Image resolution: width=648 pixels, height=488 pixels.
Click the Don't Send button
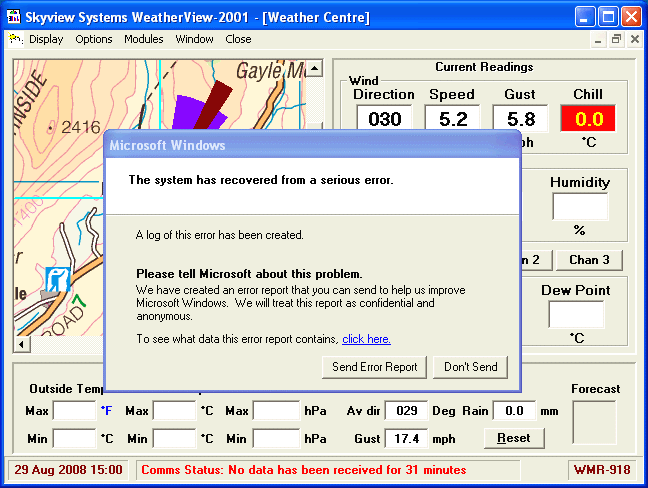tap(470, 367)
